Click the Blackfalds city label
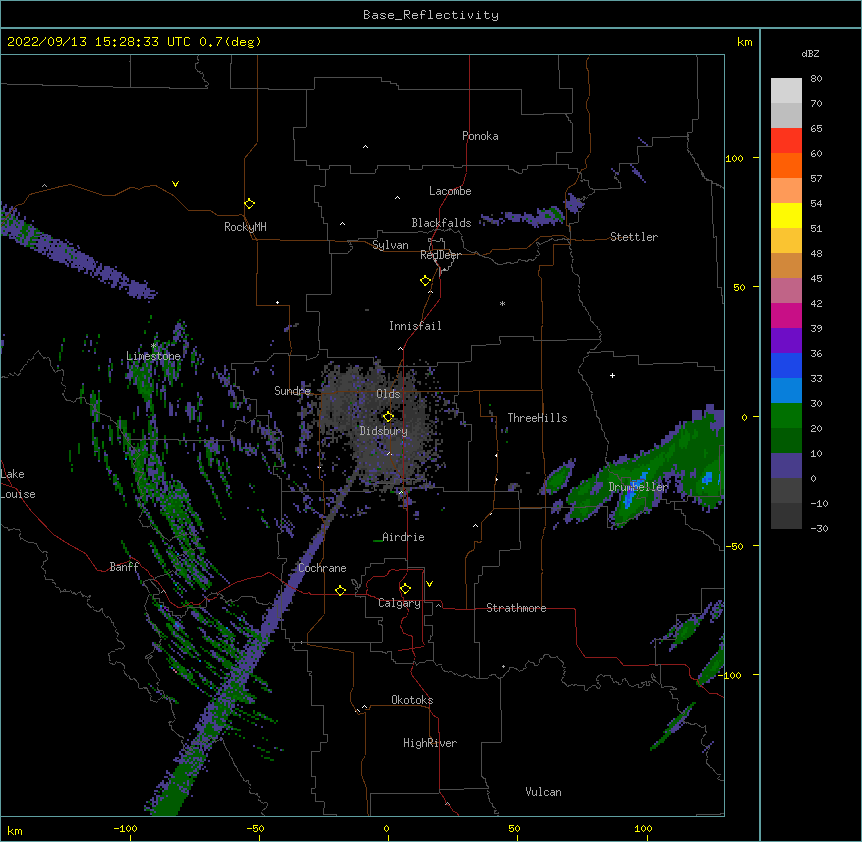Viewport: 862px width, 842px height. [441, 223]
